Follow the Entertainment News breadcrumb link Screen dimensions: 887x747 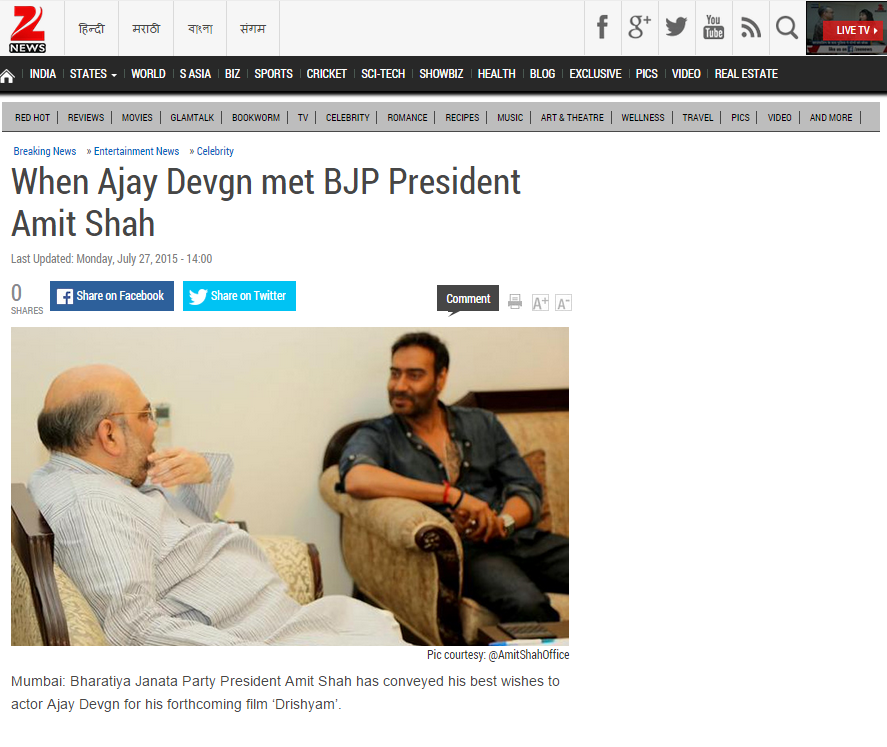(x=136, y=151)
